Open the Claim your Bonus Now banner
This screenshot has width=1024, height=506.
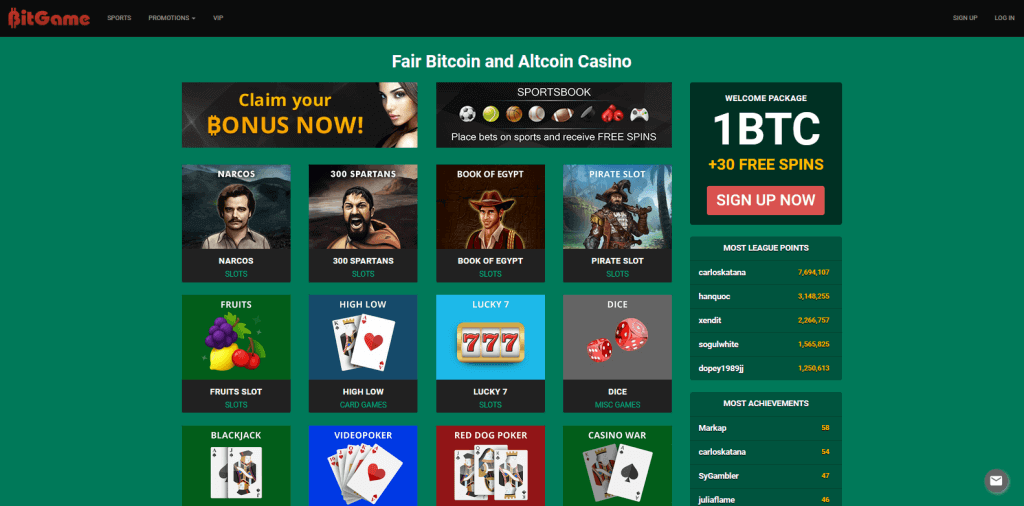[300, 115]
